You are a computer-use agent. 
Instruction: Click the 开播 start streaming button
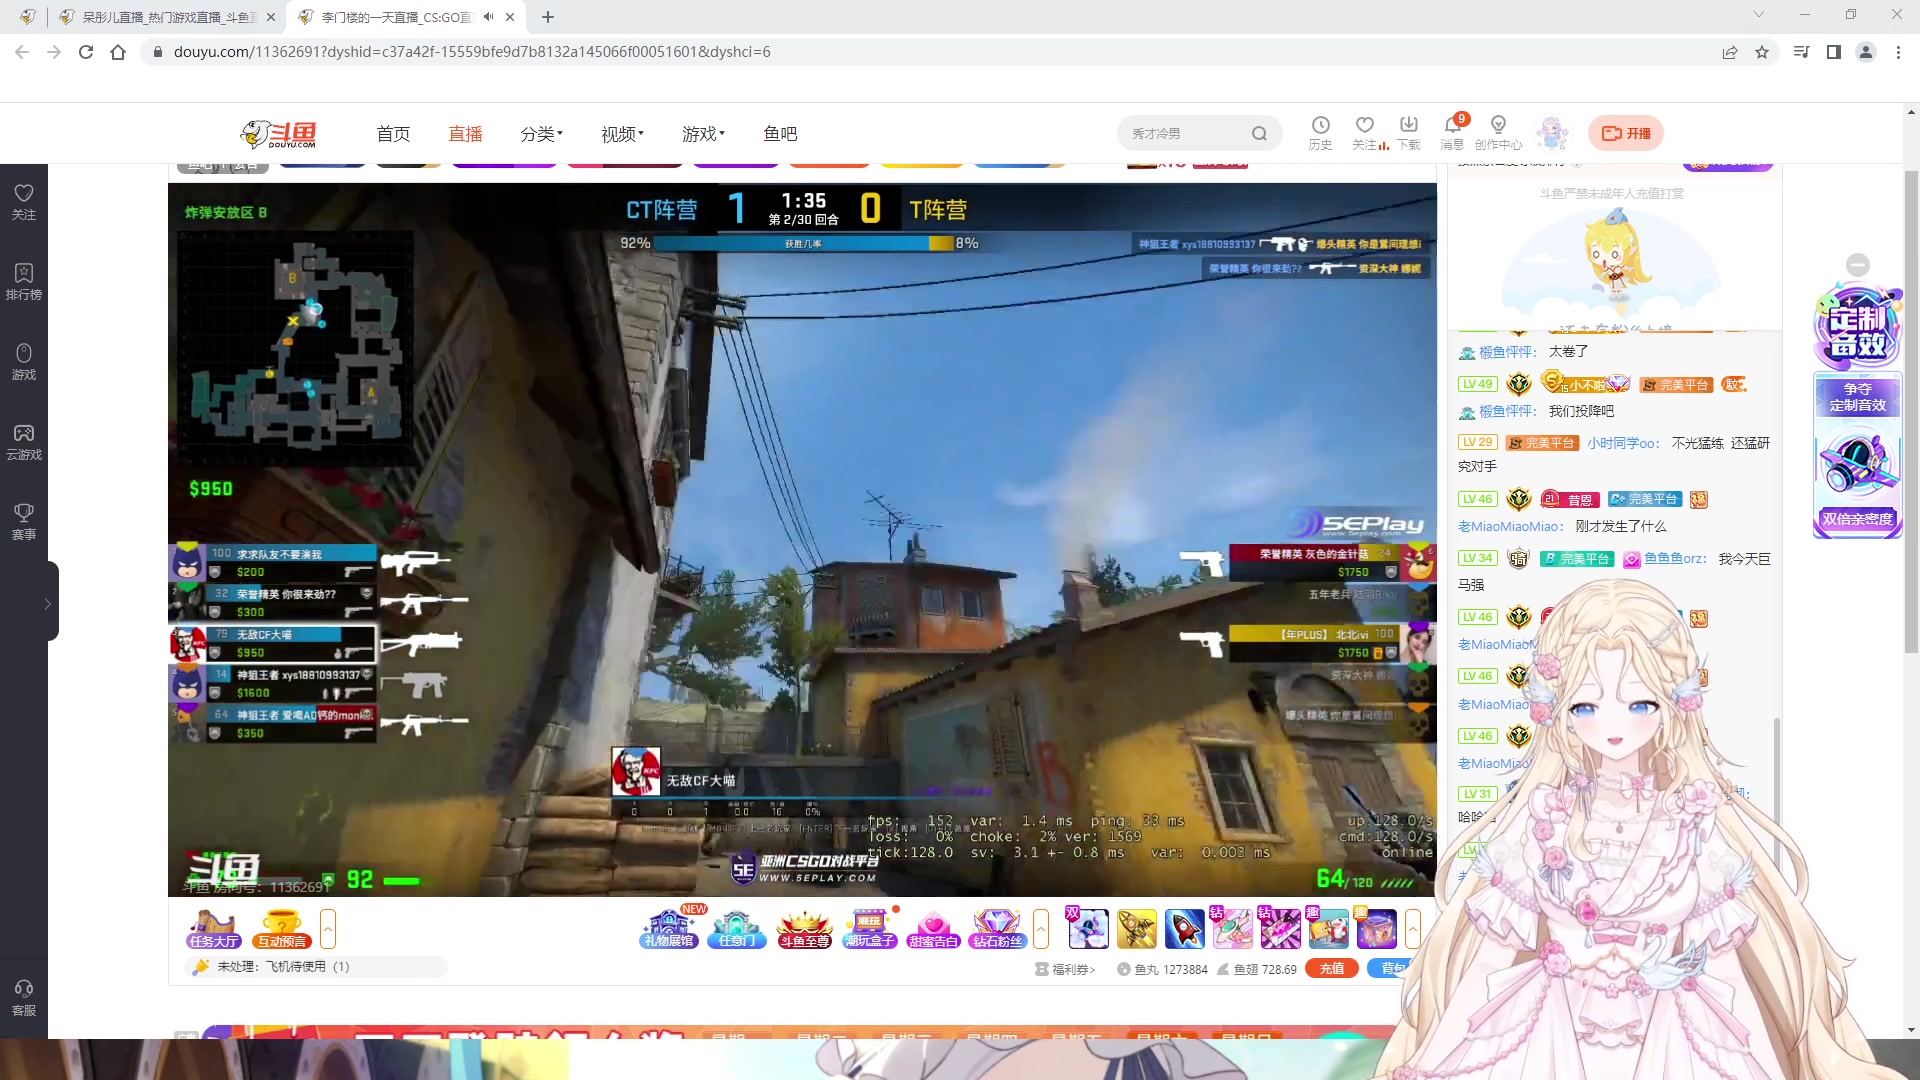point(1626,133)
